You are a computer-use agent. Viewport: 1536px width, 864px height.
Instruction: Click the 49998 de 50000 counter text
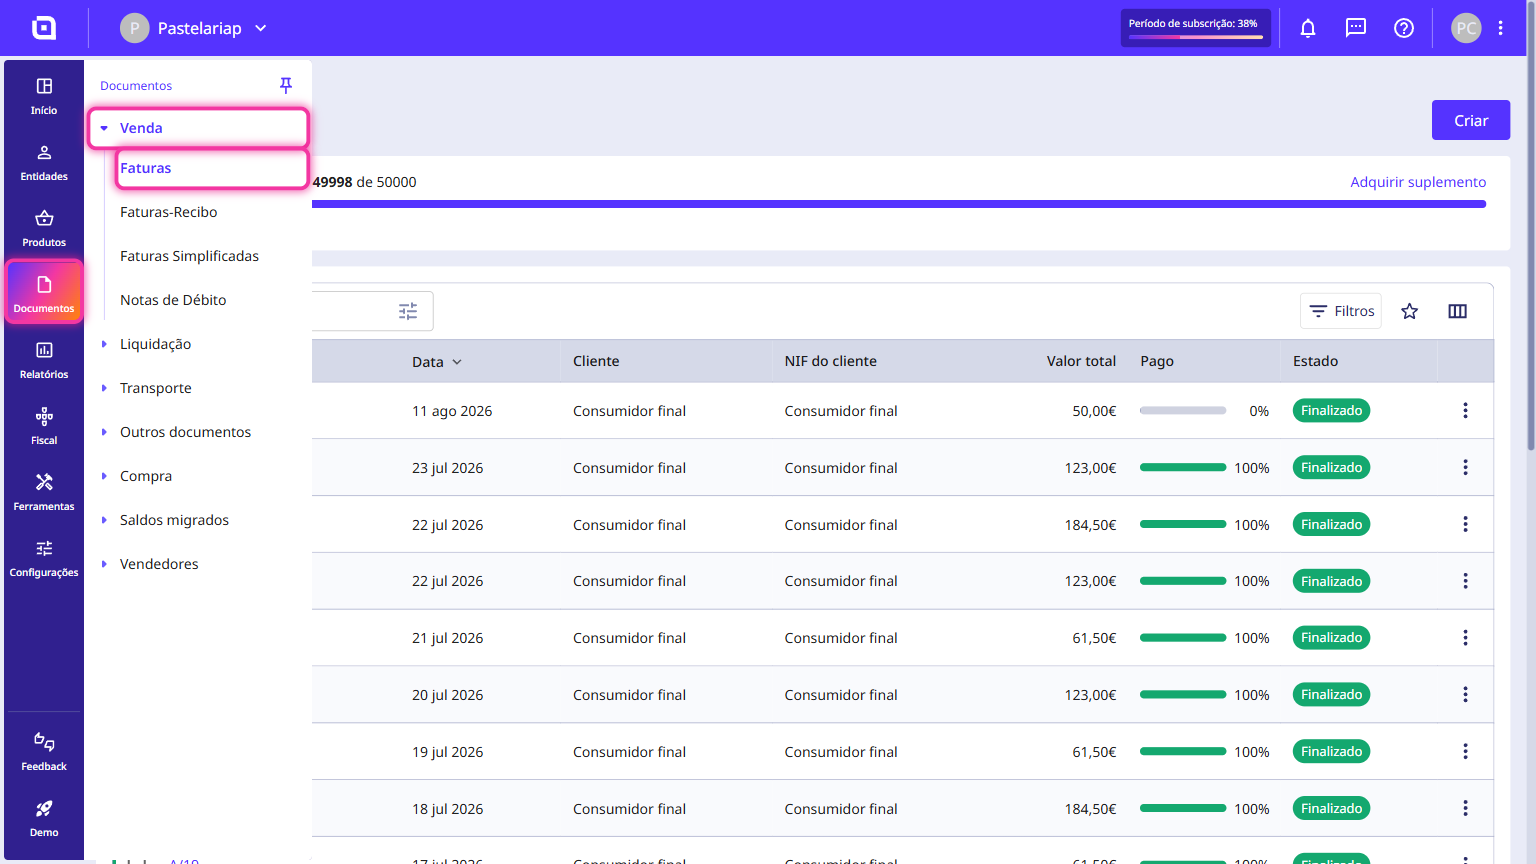[364, 182]
